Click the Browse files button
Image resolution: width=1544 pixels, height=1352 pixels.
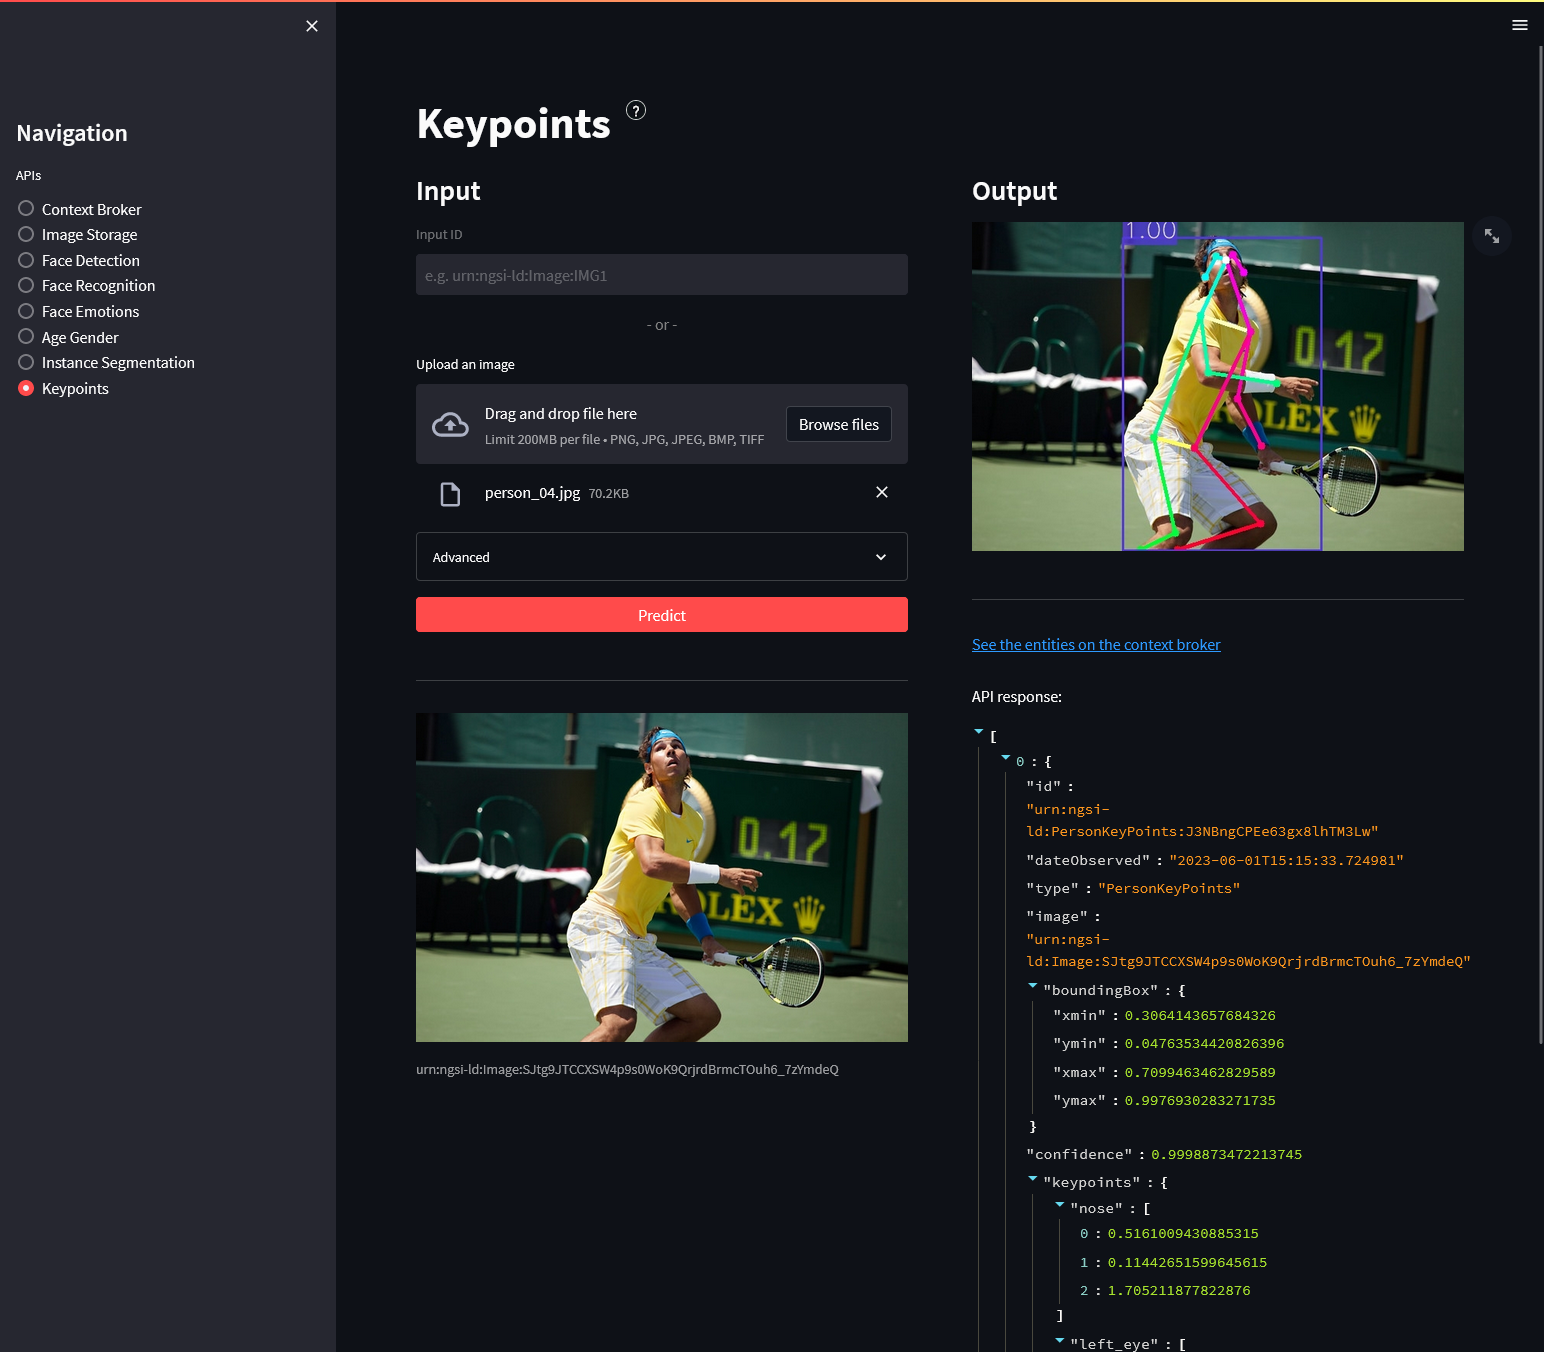point(839,424)
